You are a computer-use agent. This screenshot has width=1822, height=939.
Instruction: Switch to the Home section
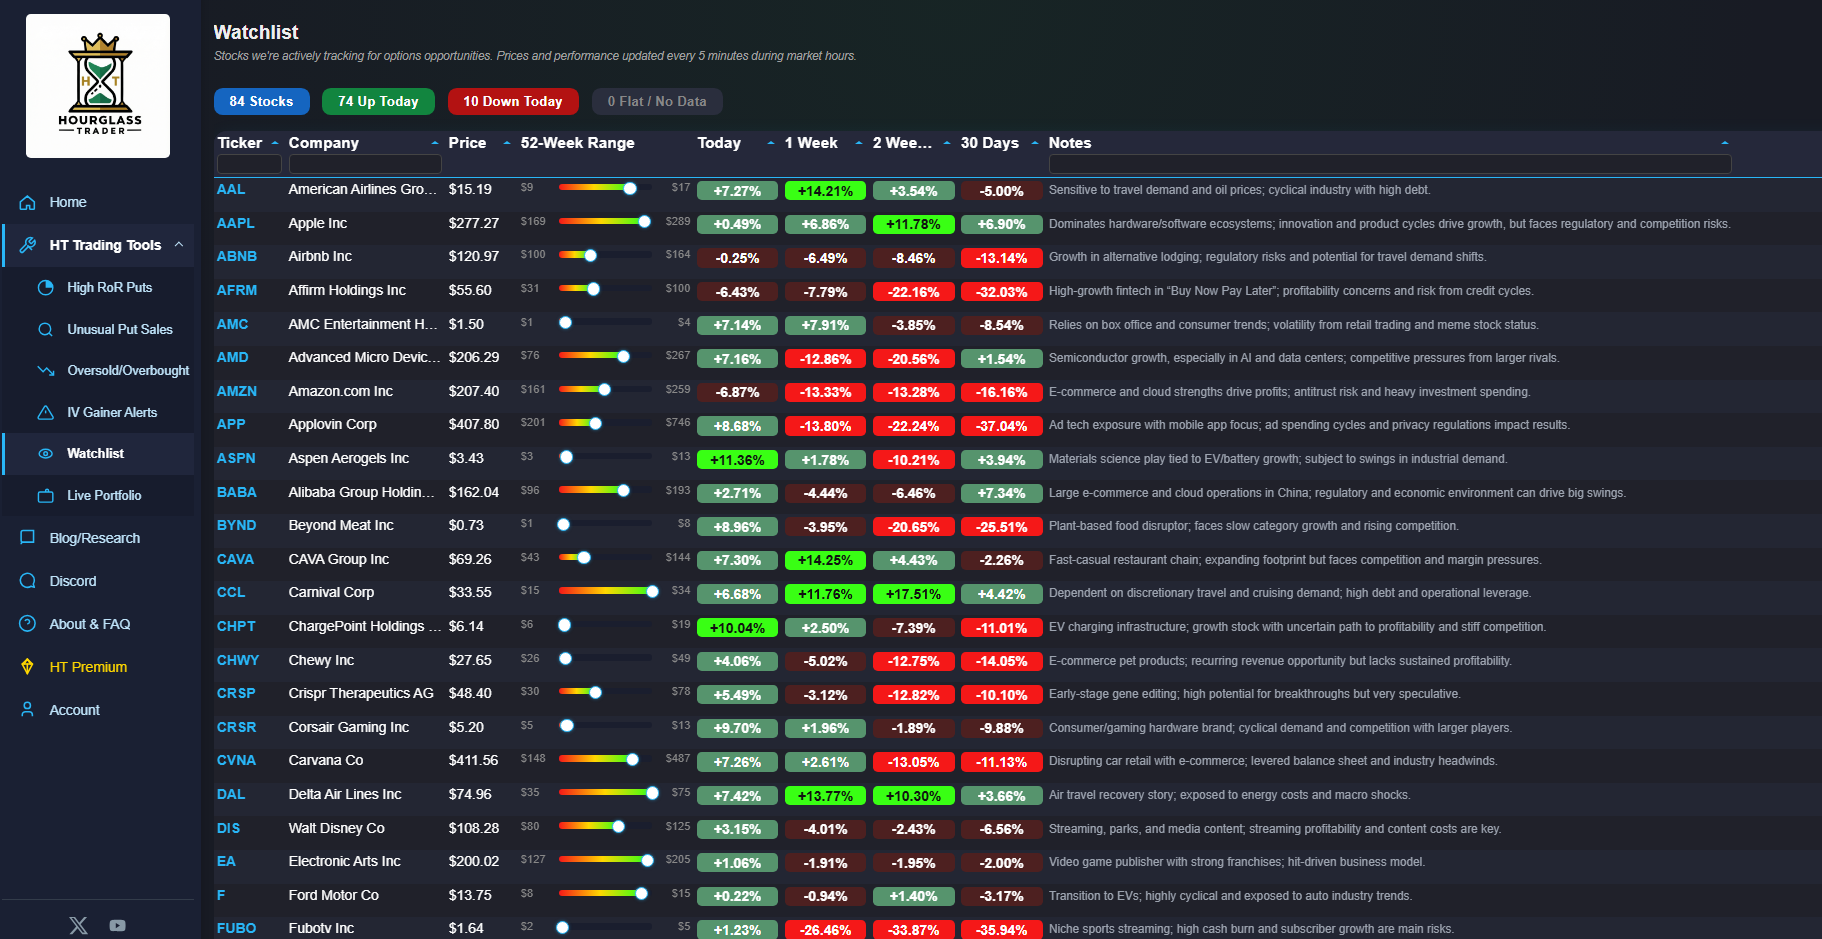click(66, 202)
